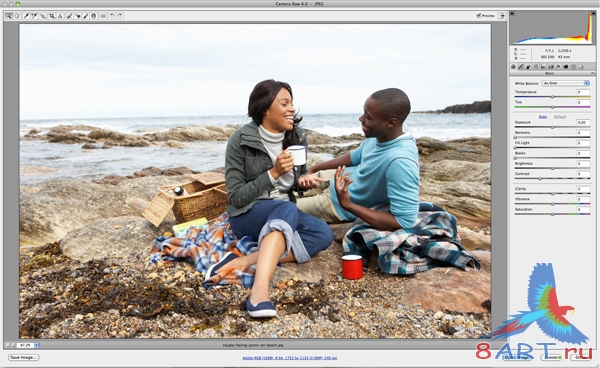
Task: Switch to the Basic panel tab icon
Action: tap(513, 67)
